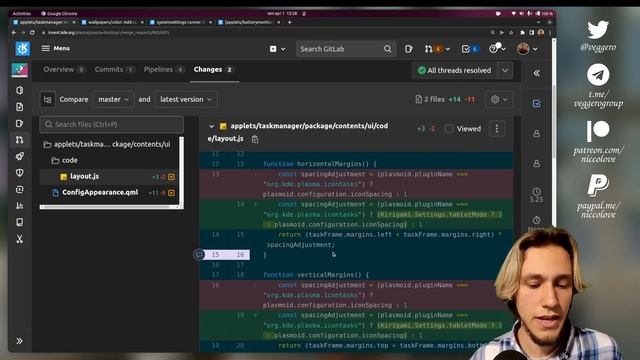This screenshot has height=360, width=640.
Task: Open the Issues icon in top bar
Action: 409,49
